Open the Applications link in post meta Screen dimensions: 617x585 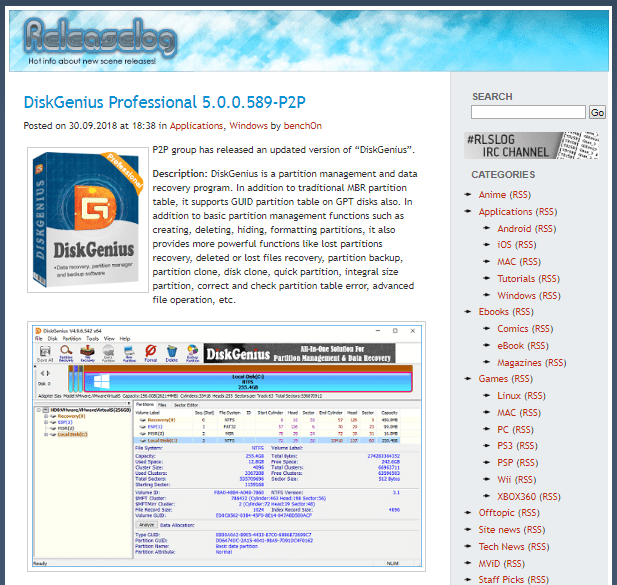tap(196, 126)
